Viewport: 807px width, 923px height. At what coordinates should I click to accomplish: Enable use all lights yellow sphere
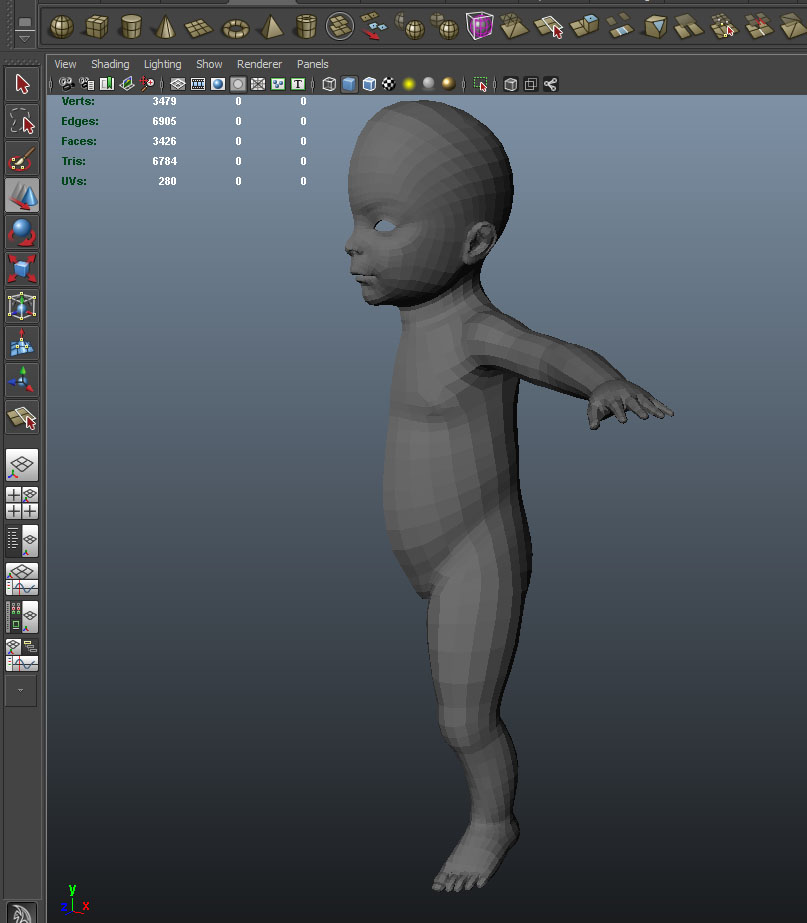(x=409, y=84)
